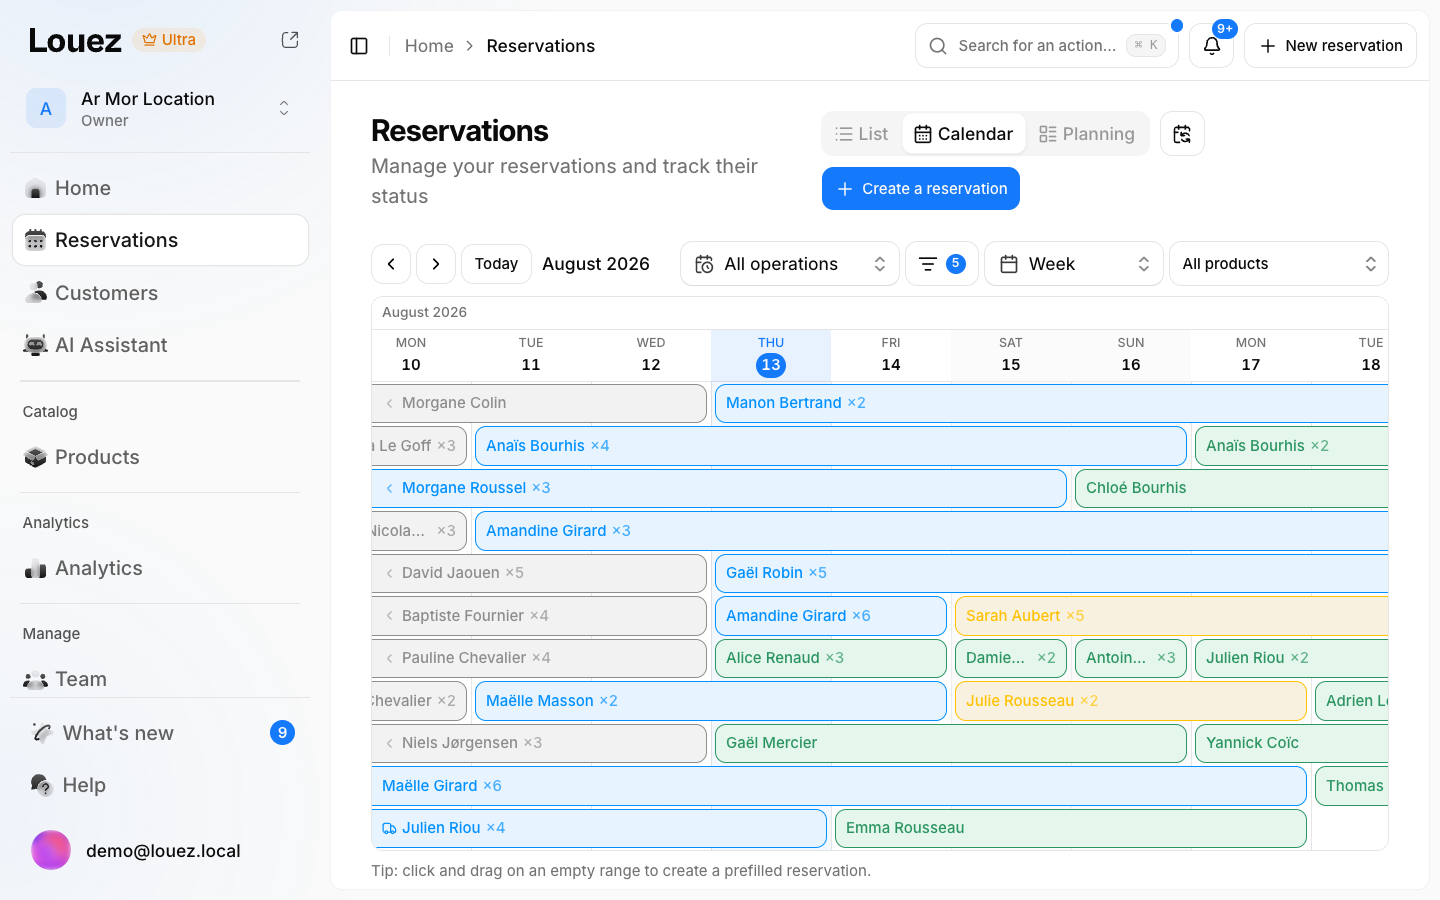Viewport: 1440px width, 900px height.
Task: Click the AI Assistant robot icon
Action: click(36, 345)
